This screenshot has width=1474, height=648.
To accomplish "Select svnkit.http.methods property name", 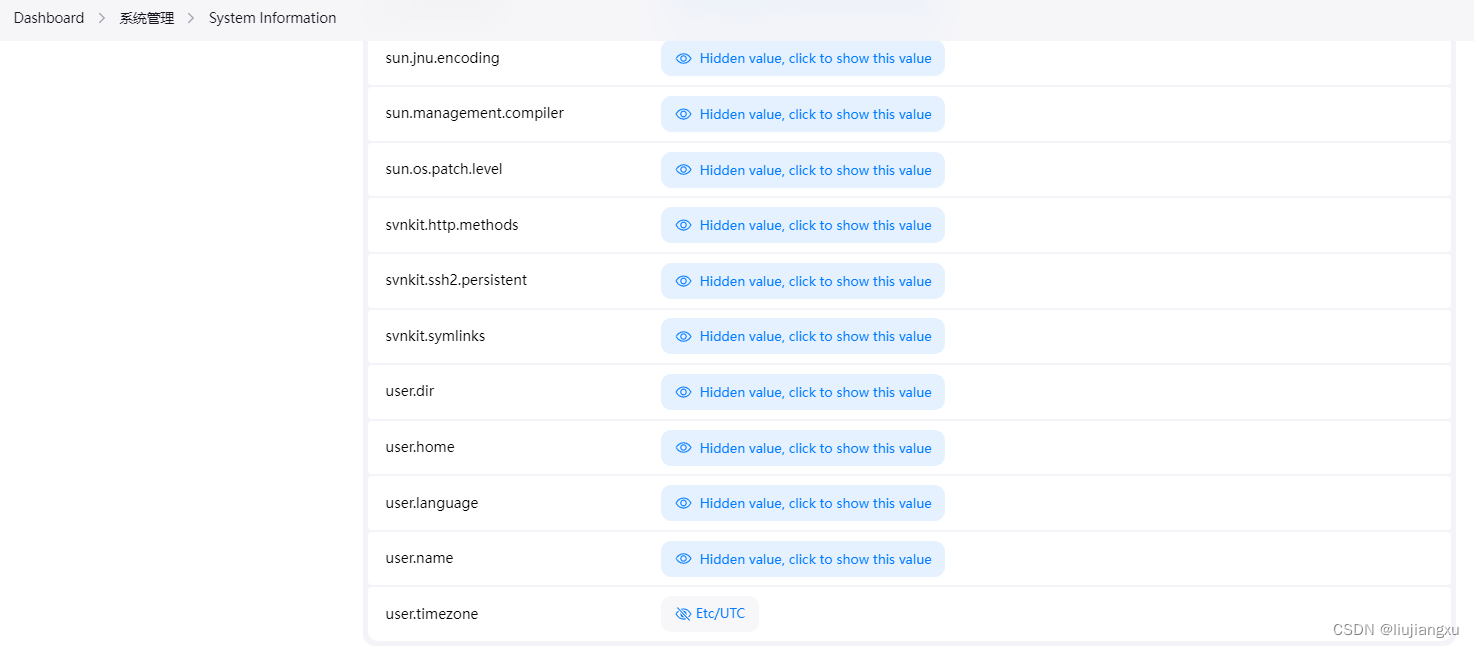I will (x=452, y=225).
